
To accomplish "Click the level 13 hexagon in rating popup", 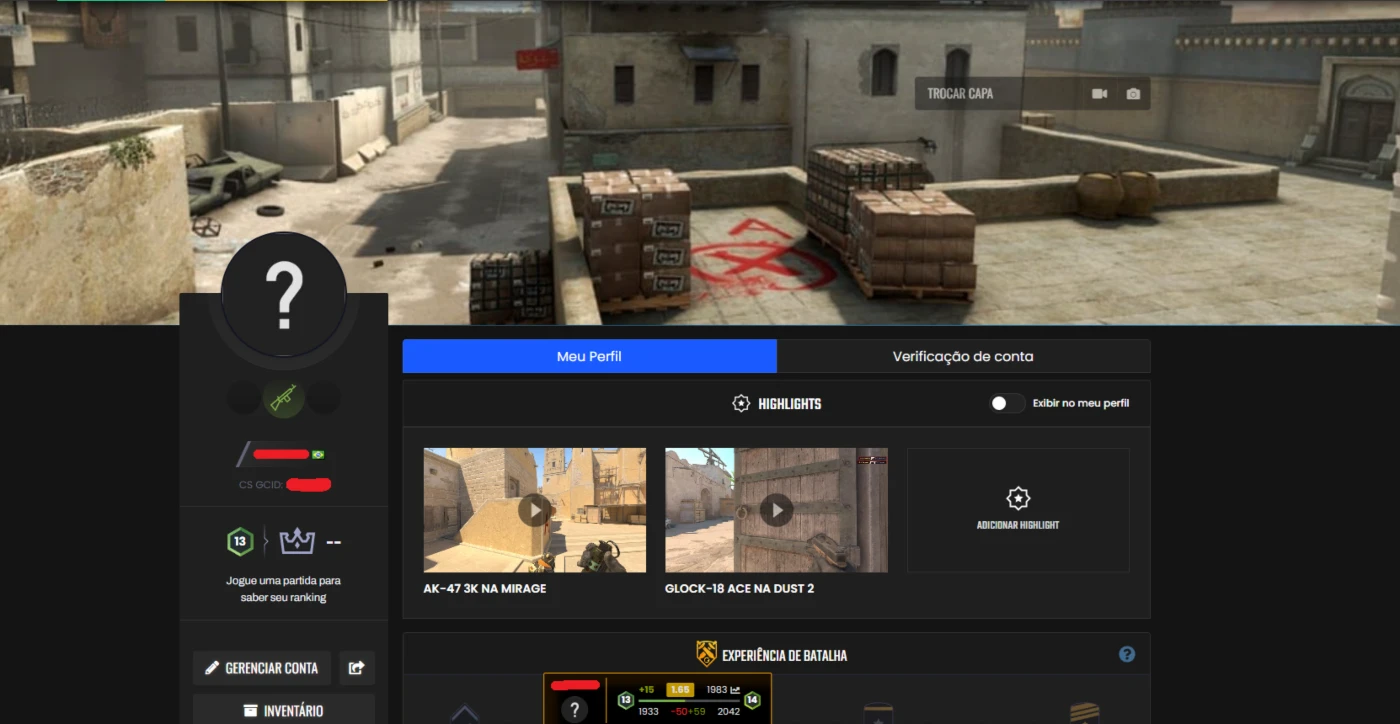I will point(626,700).
